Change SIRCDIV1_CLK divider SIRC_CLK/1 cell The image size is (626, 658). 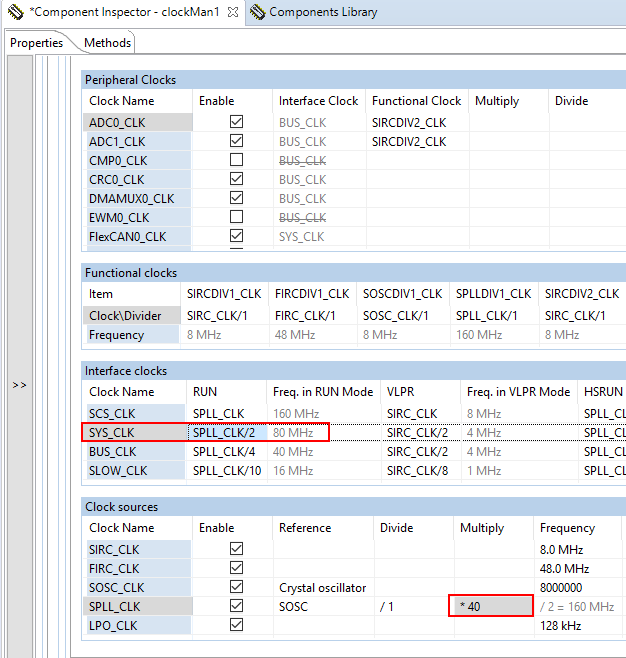(x=225, y=316)
